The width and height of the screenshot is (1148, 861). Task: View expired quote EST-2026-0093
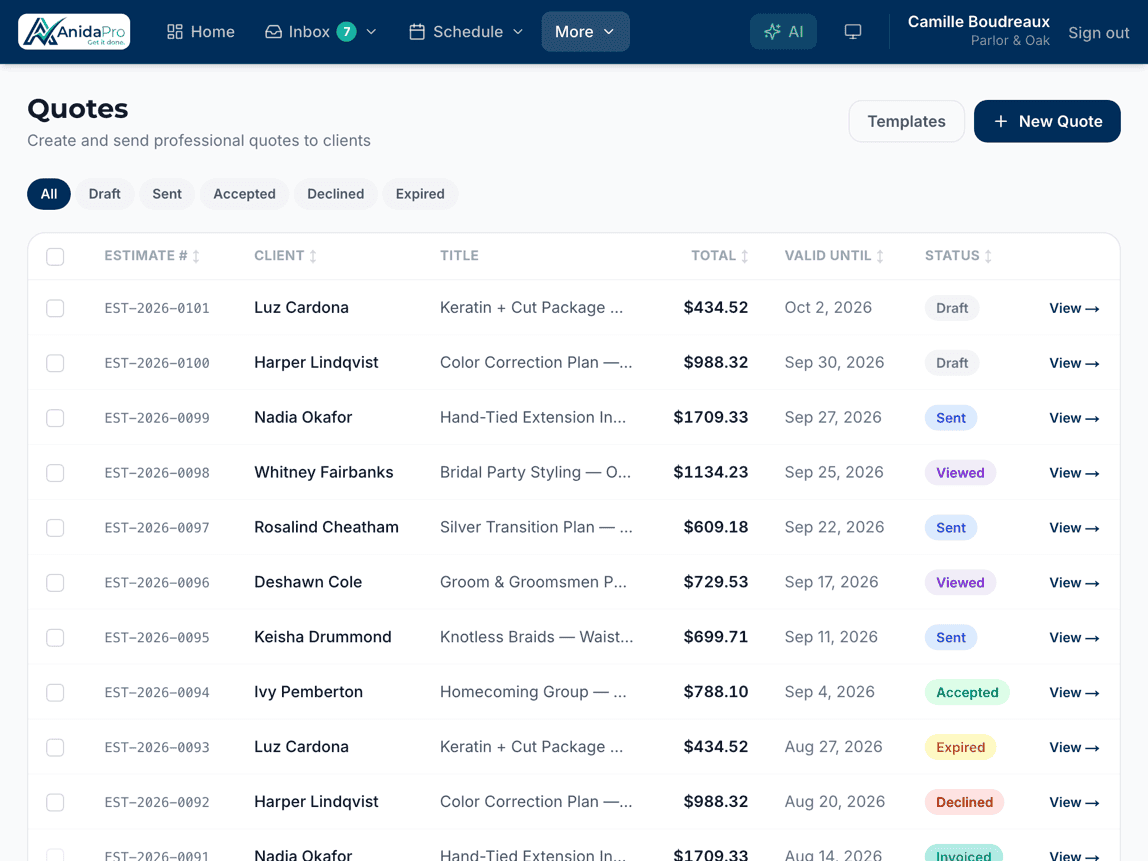tap(1074, 748)
